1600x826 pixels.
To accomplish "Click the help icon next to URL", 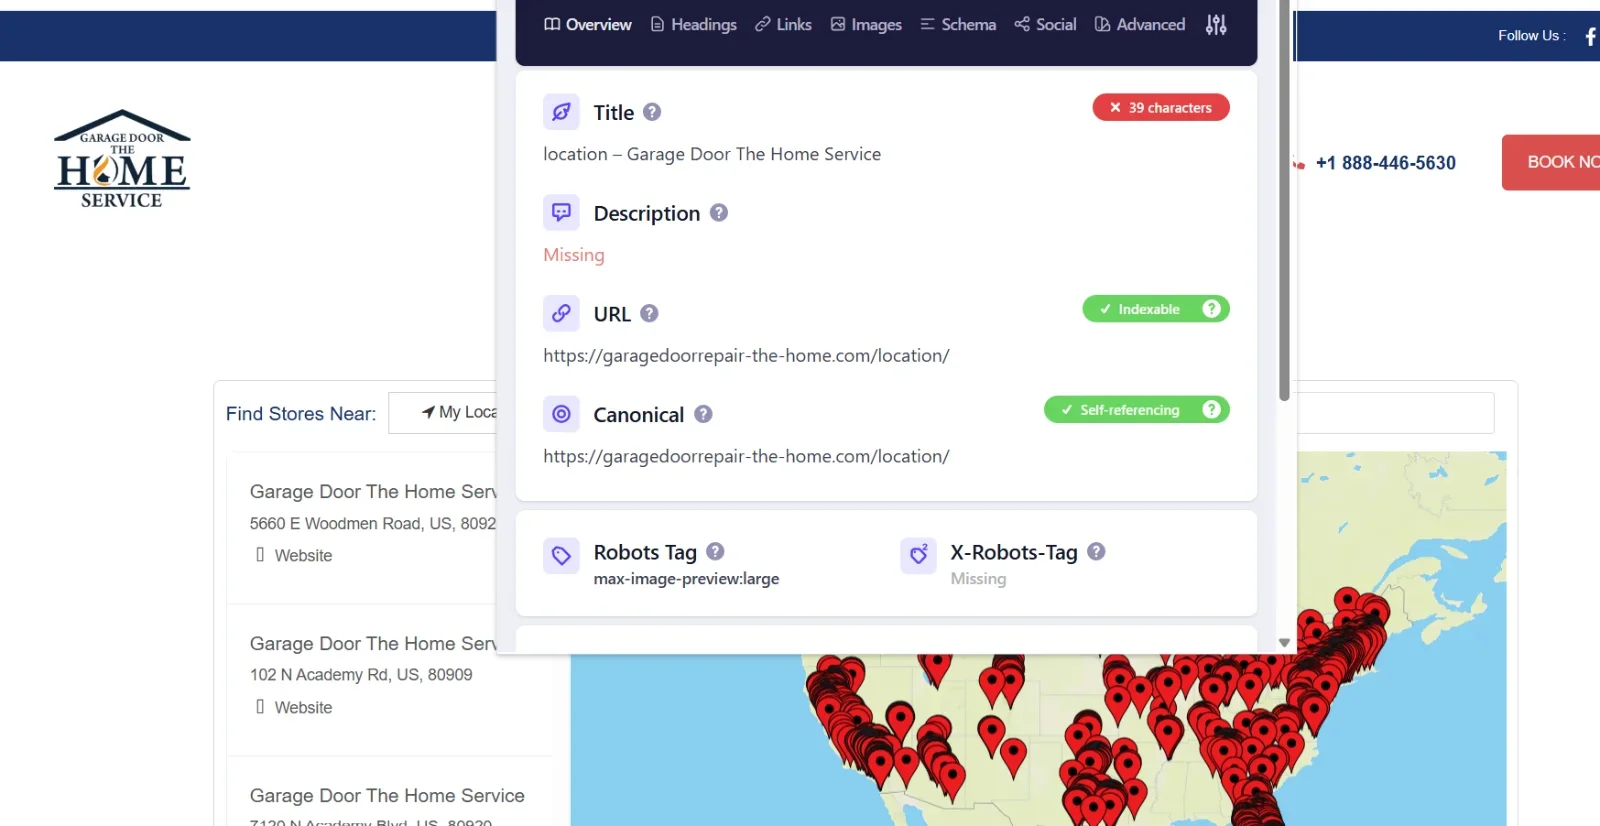I will (649, 313).
